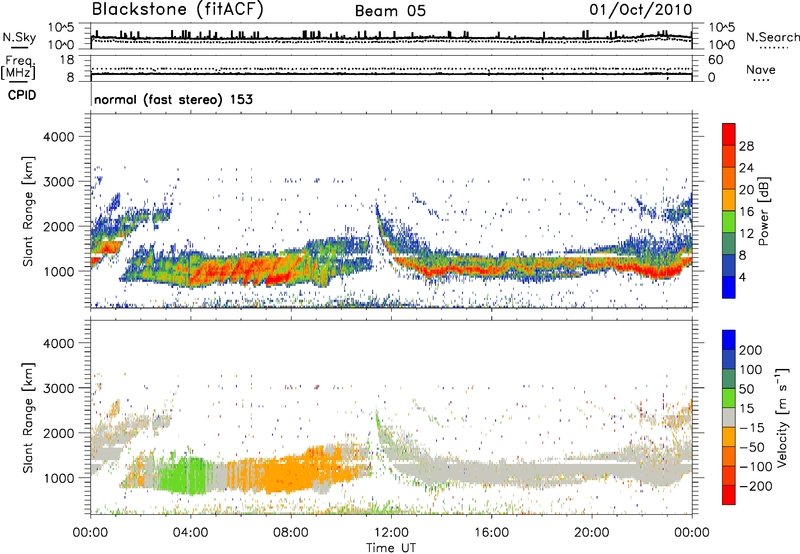Click the 'Blackstone (fitACF)' title text
Image resolution: width=800 pixels, height=554 pixels.
click(178, 10)
